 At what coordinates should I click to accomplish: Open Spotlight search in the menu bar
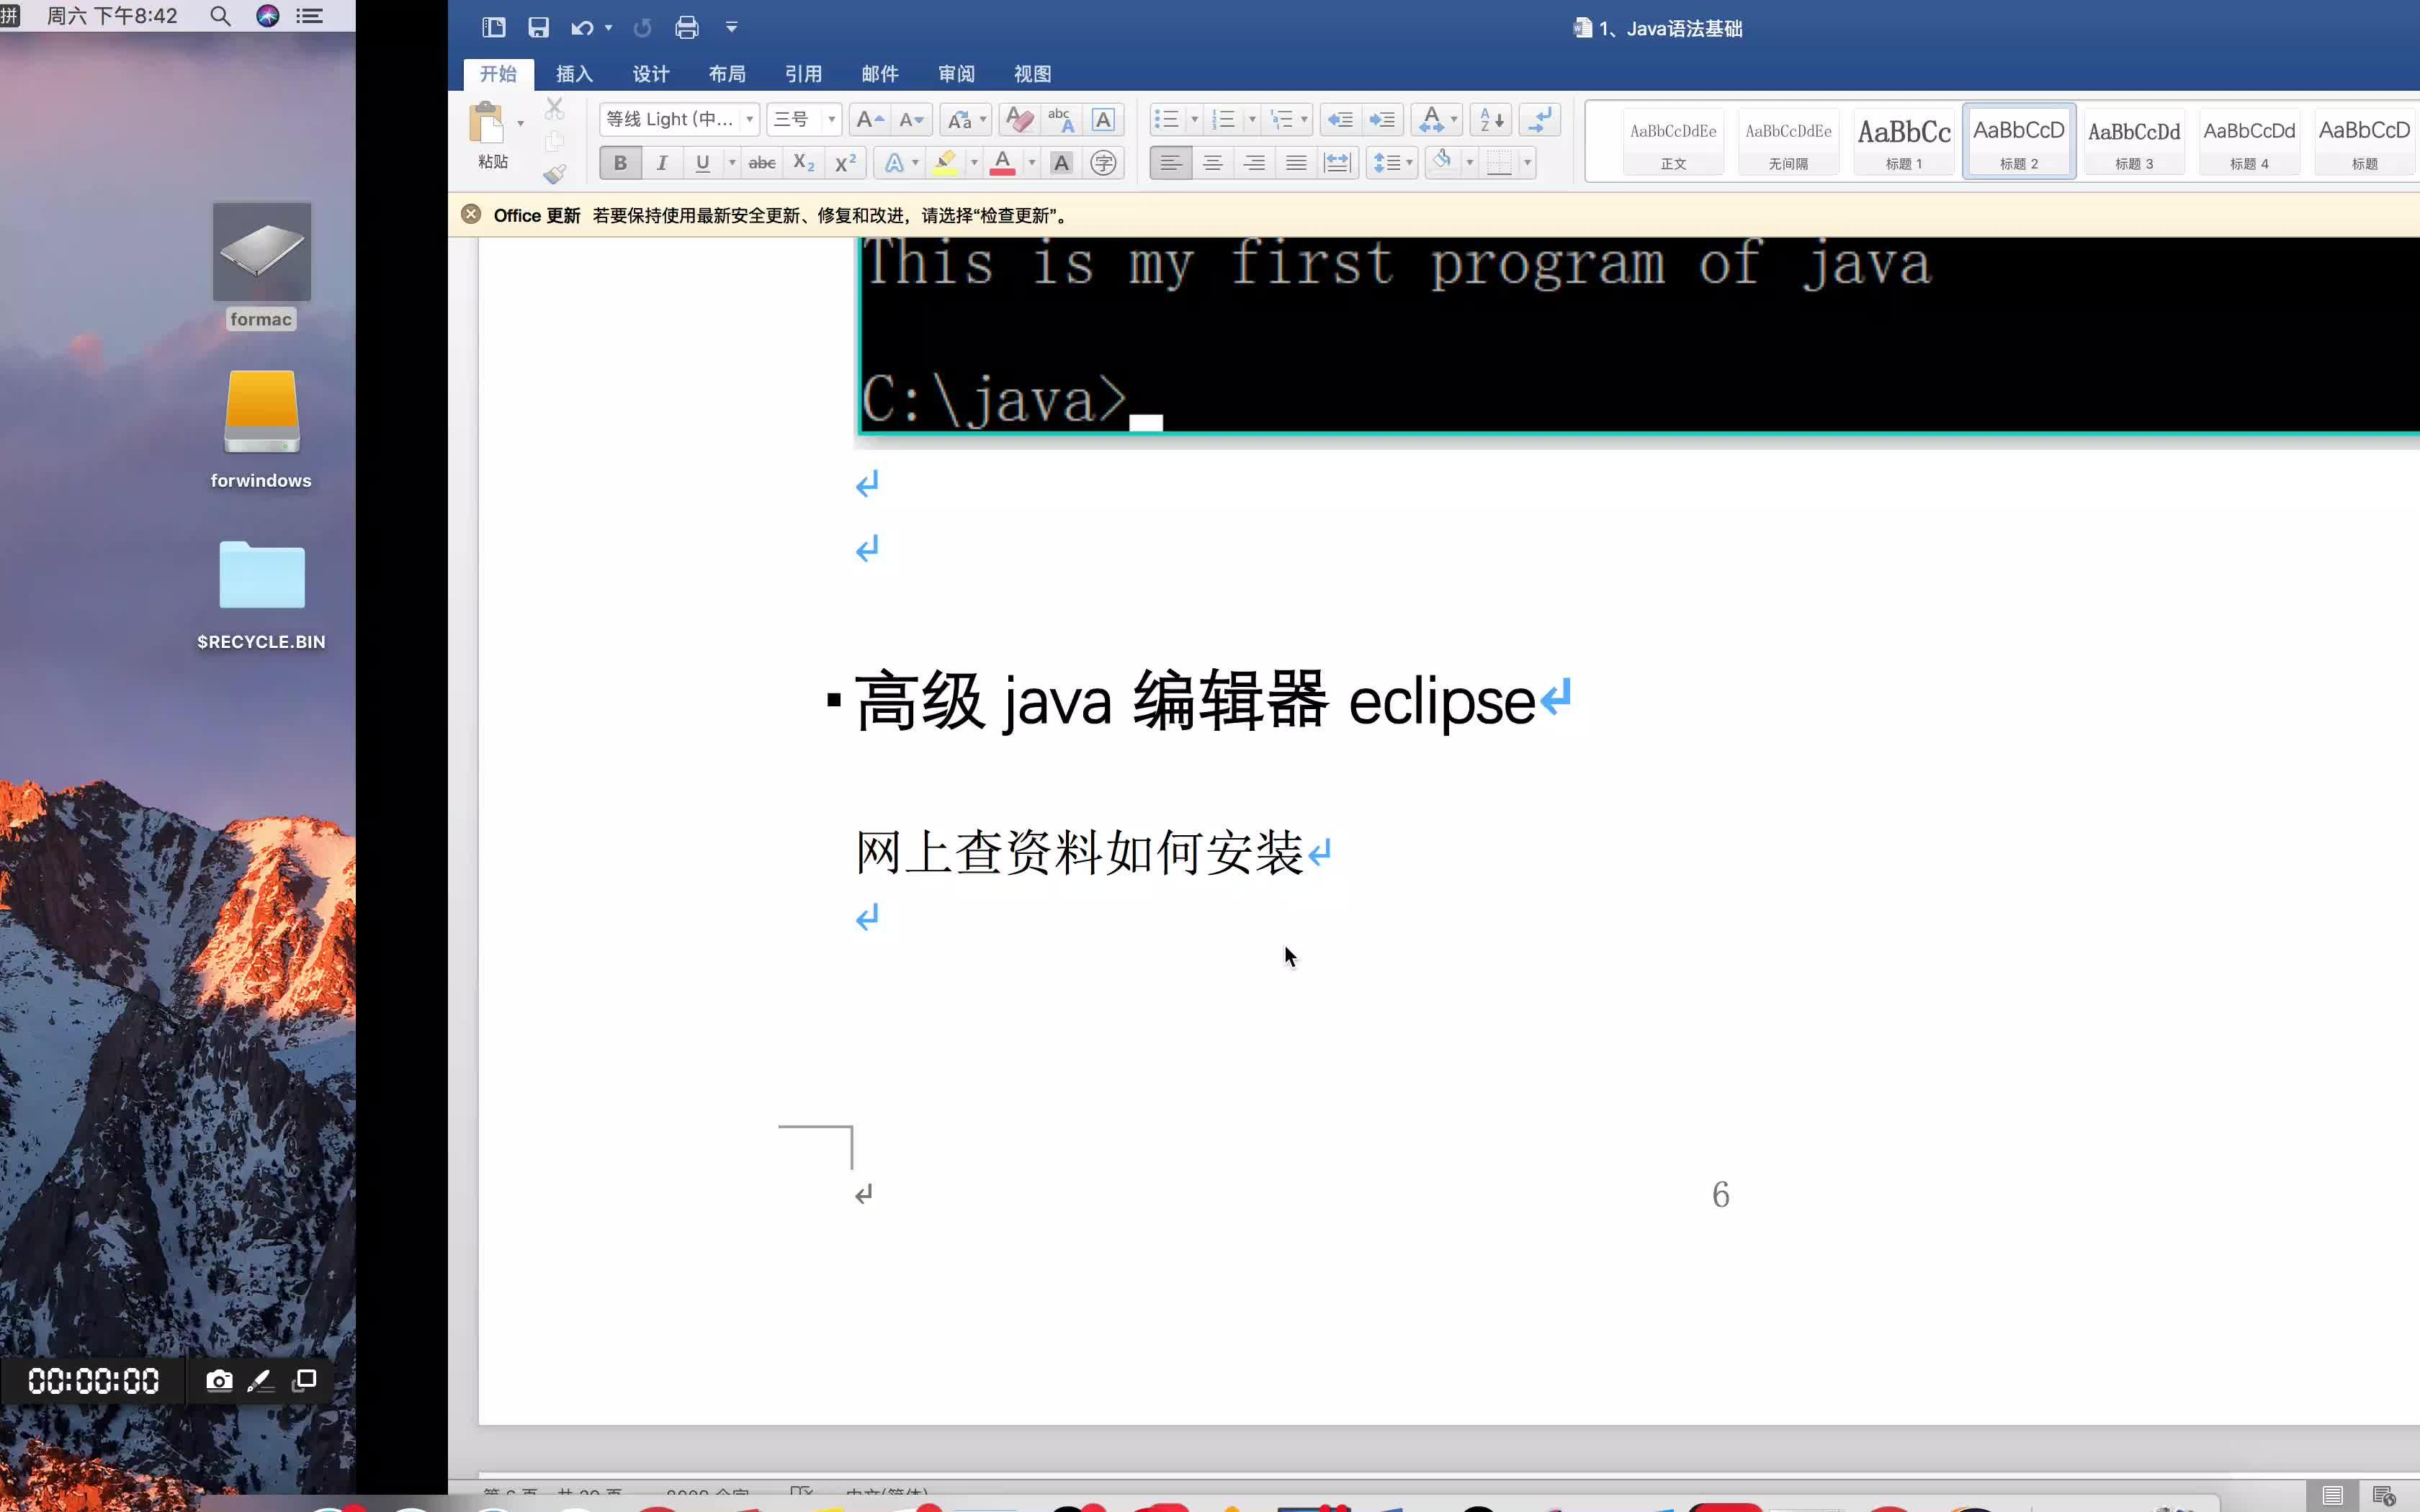coord(220,16)
